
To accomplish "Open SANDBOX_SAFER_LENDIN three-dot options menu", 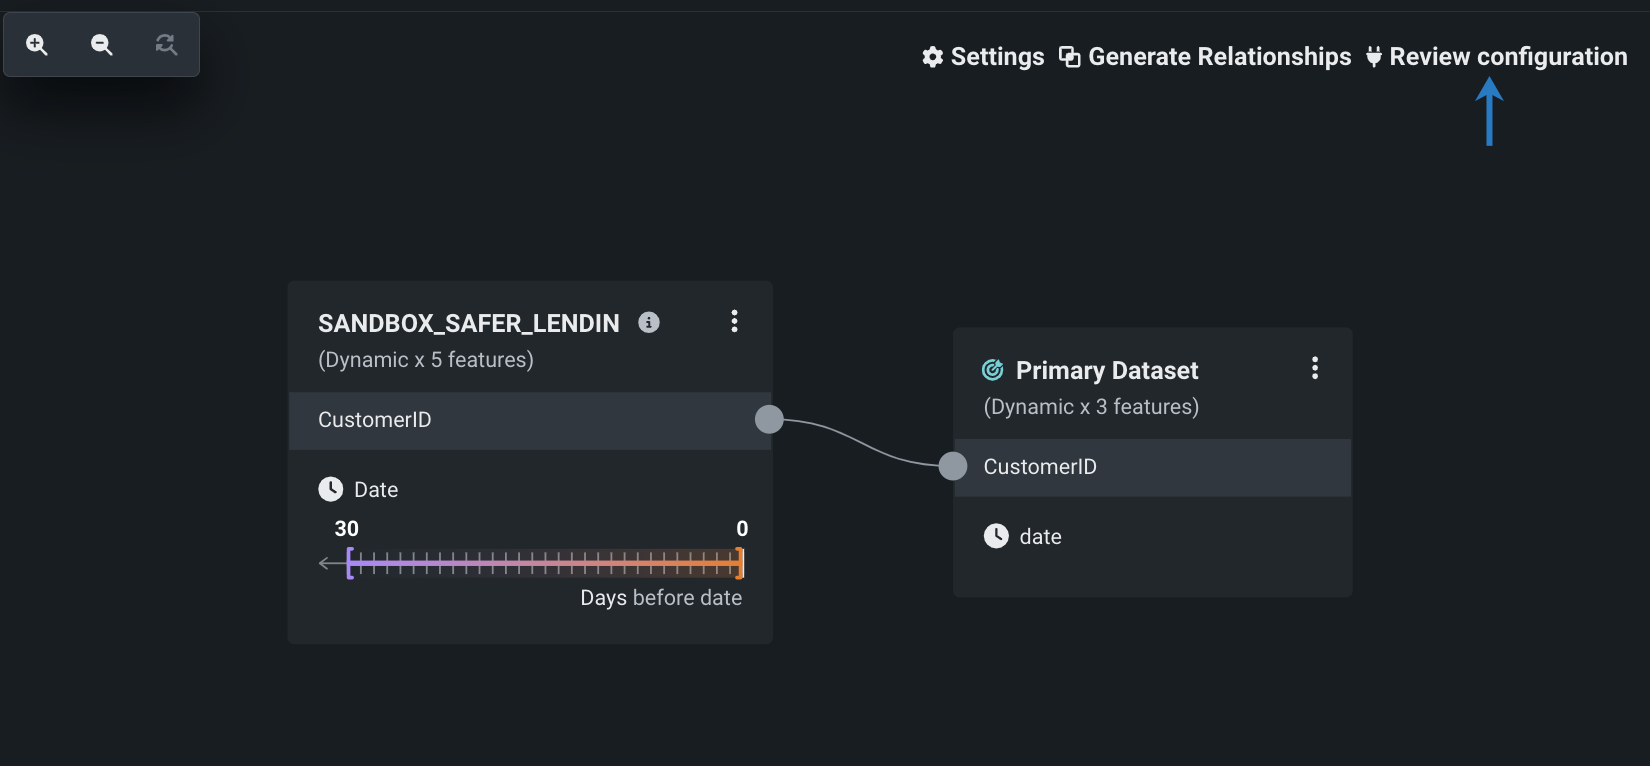I will [x=734, y=321].
